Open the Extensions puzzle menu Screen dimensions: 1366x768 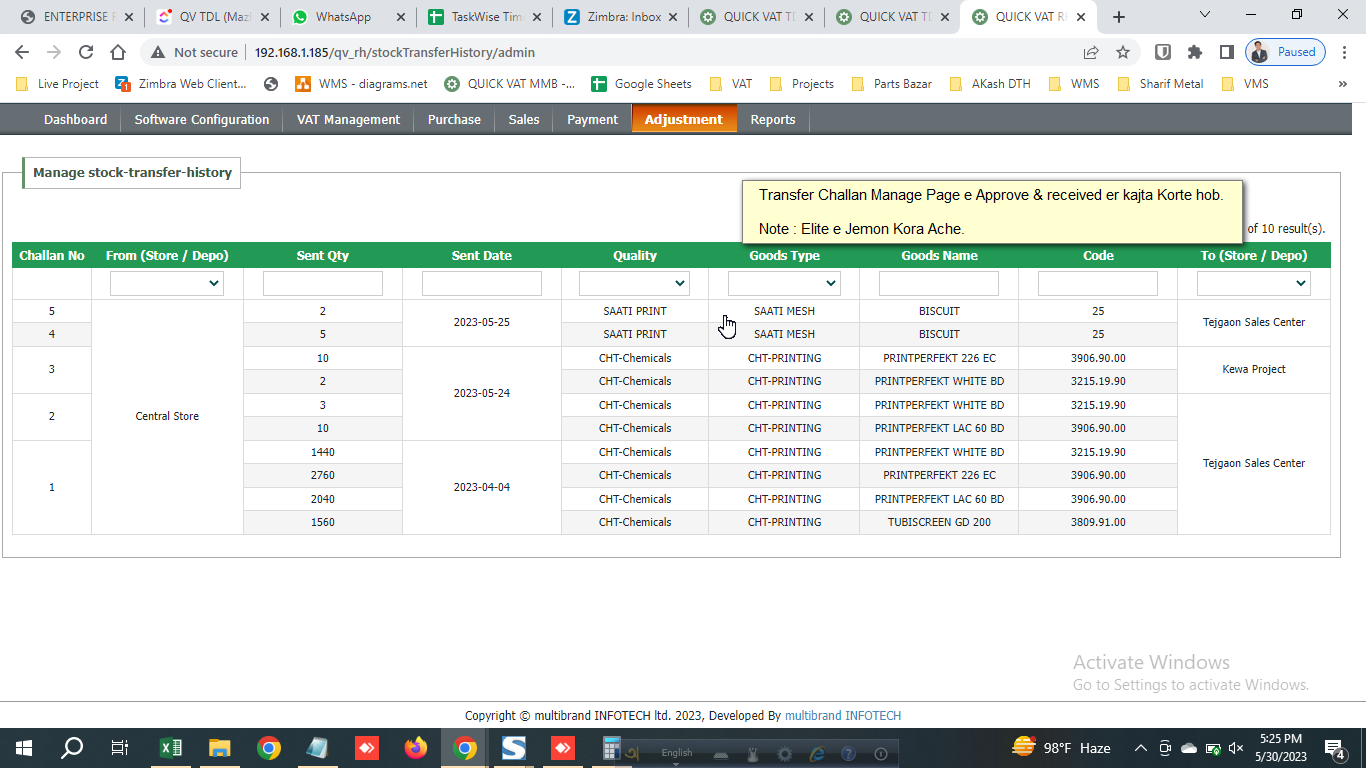pos(1194,52)
